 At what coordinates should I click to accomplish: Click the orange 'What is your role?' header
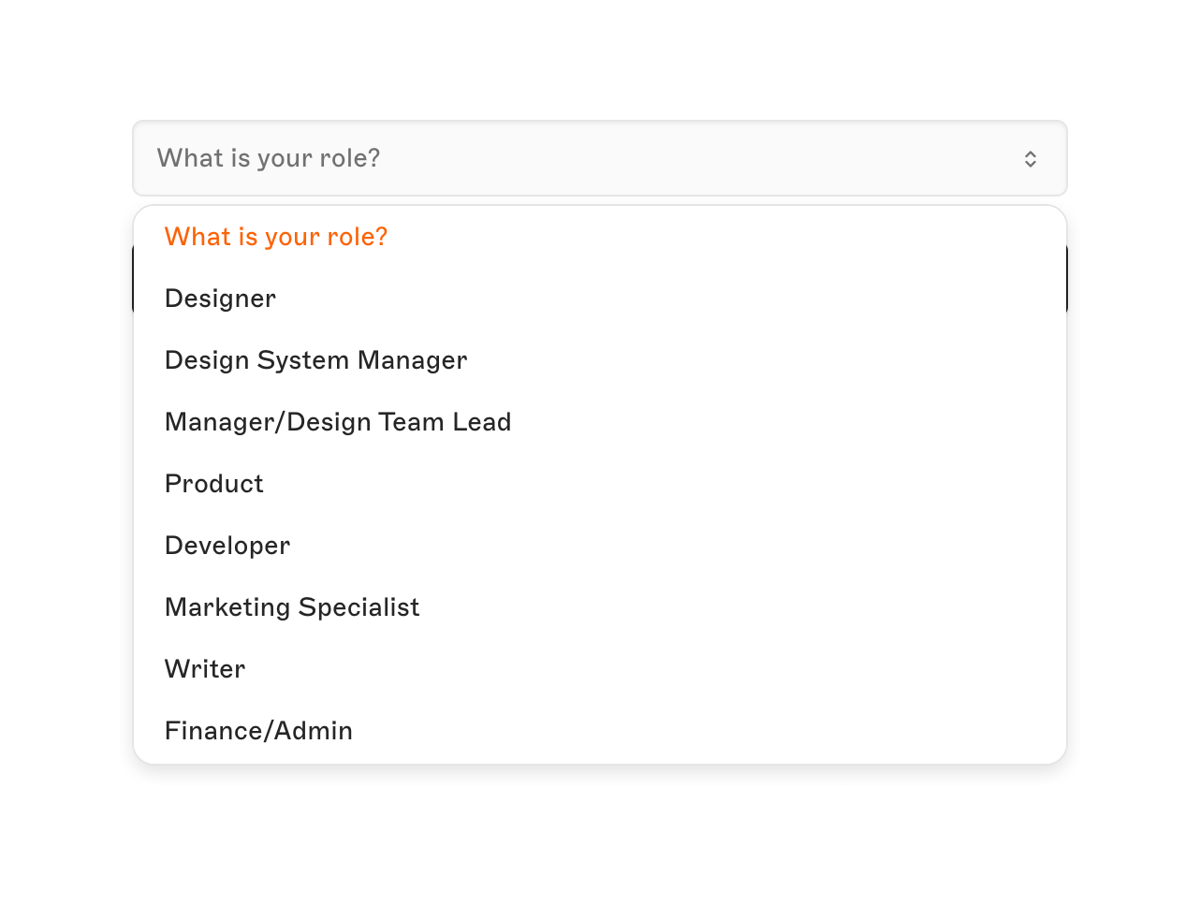click(275, 237)
